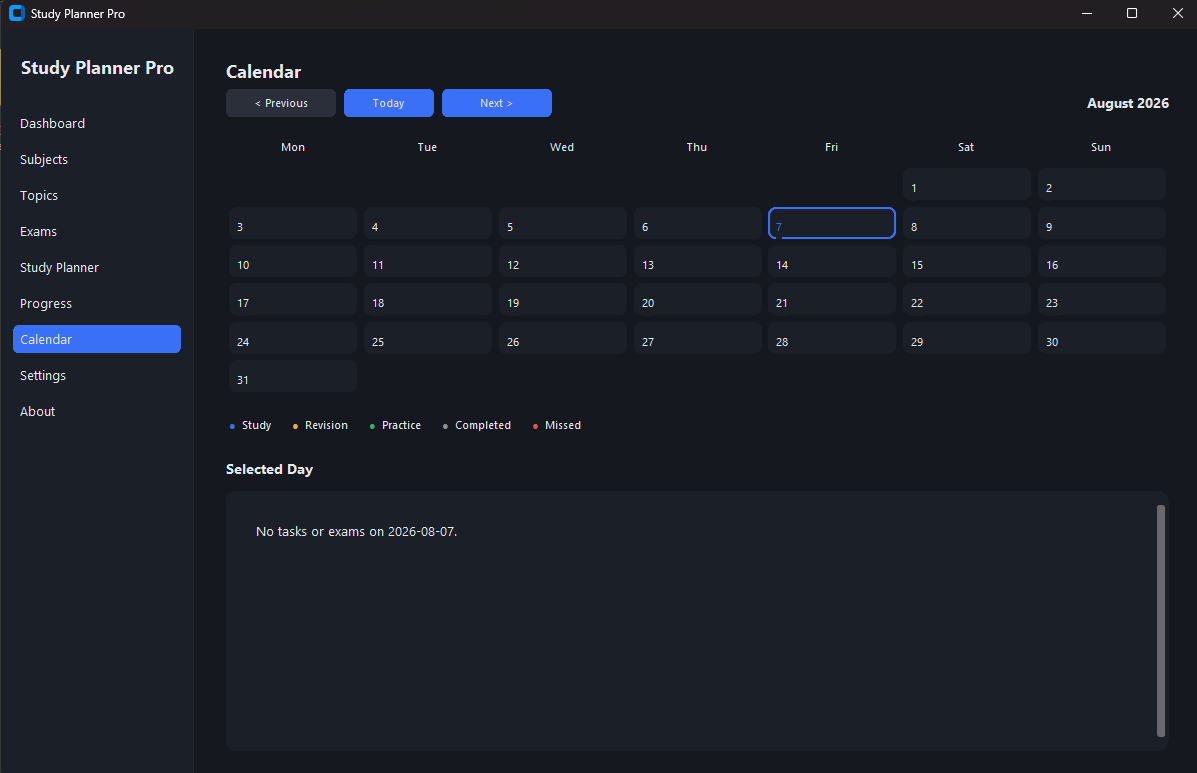Open Settings from the sidebar
This screenshot has height=773, width=1197.
[97, 375]
